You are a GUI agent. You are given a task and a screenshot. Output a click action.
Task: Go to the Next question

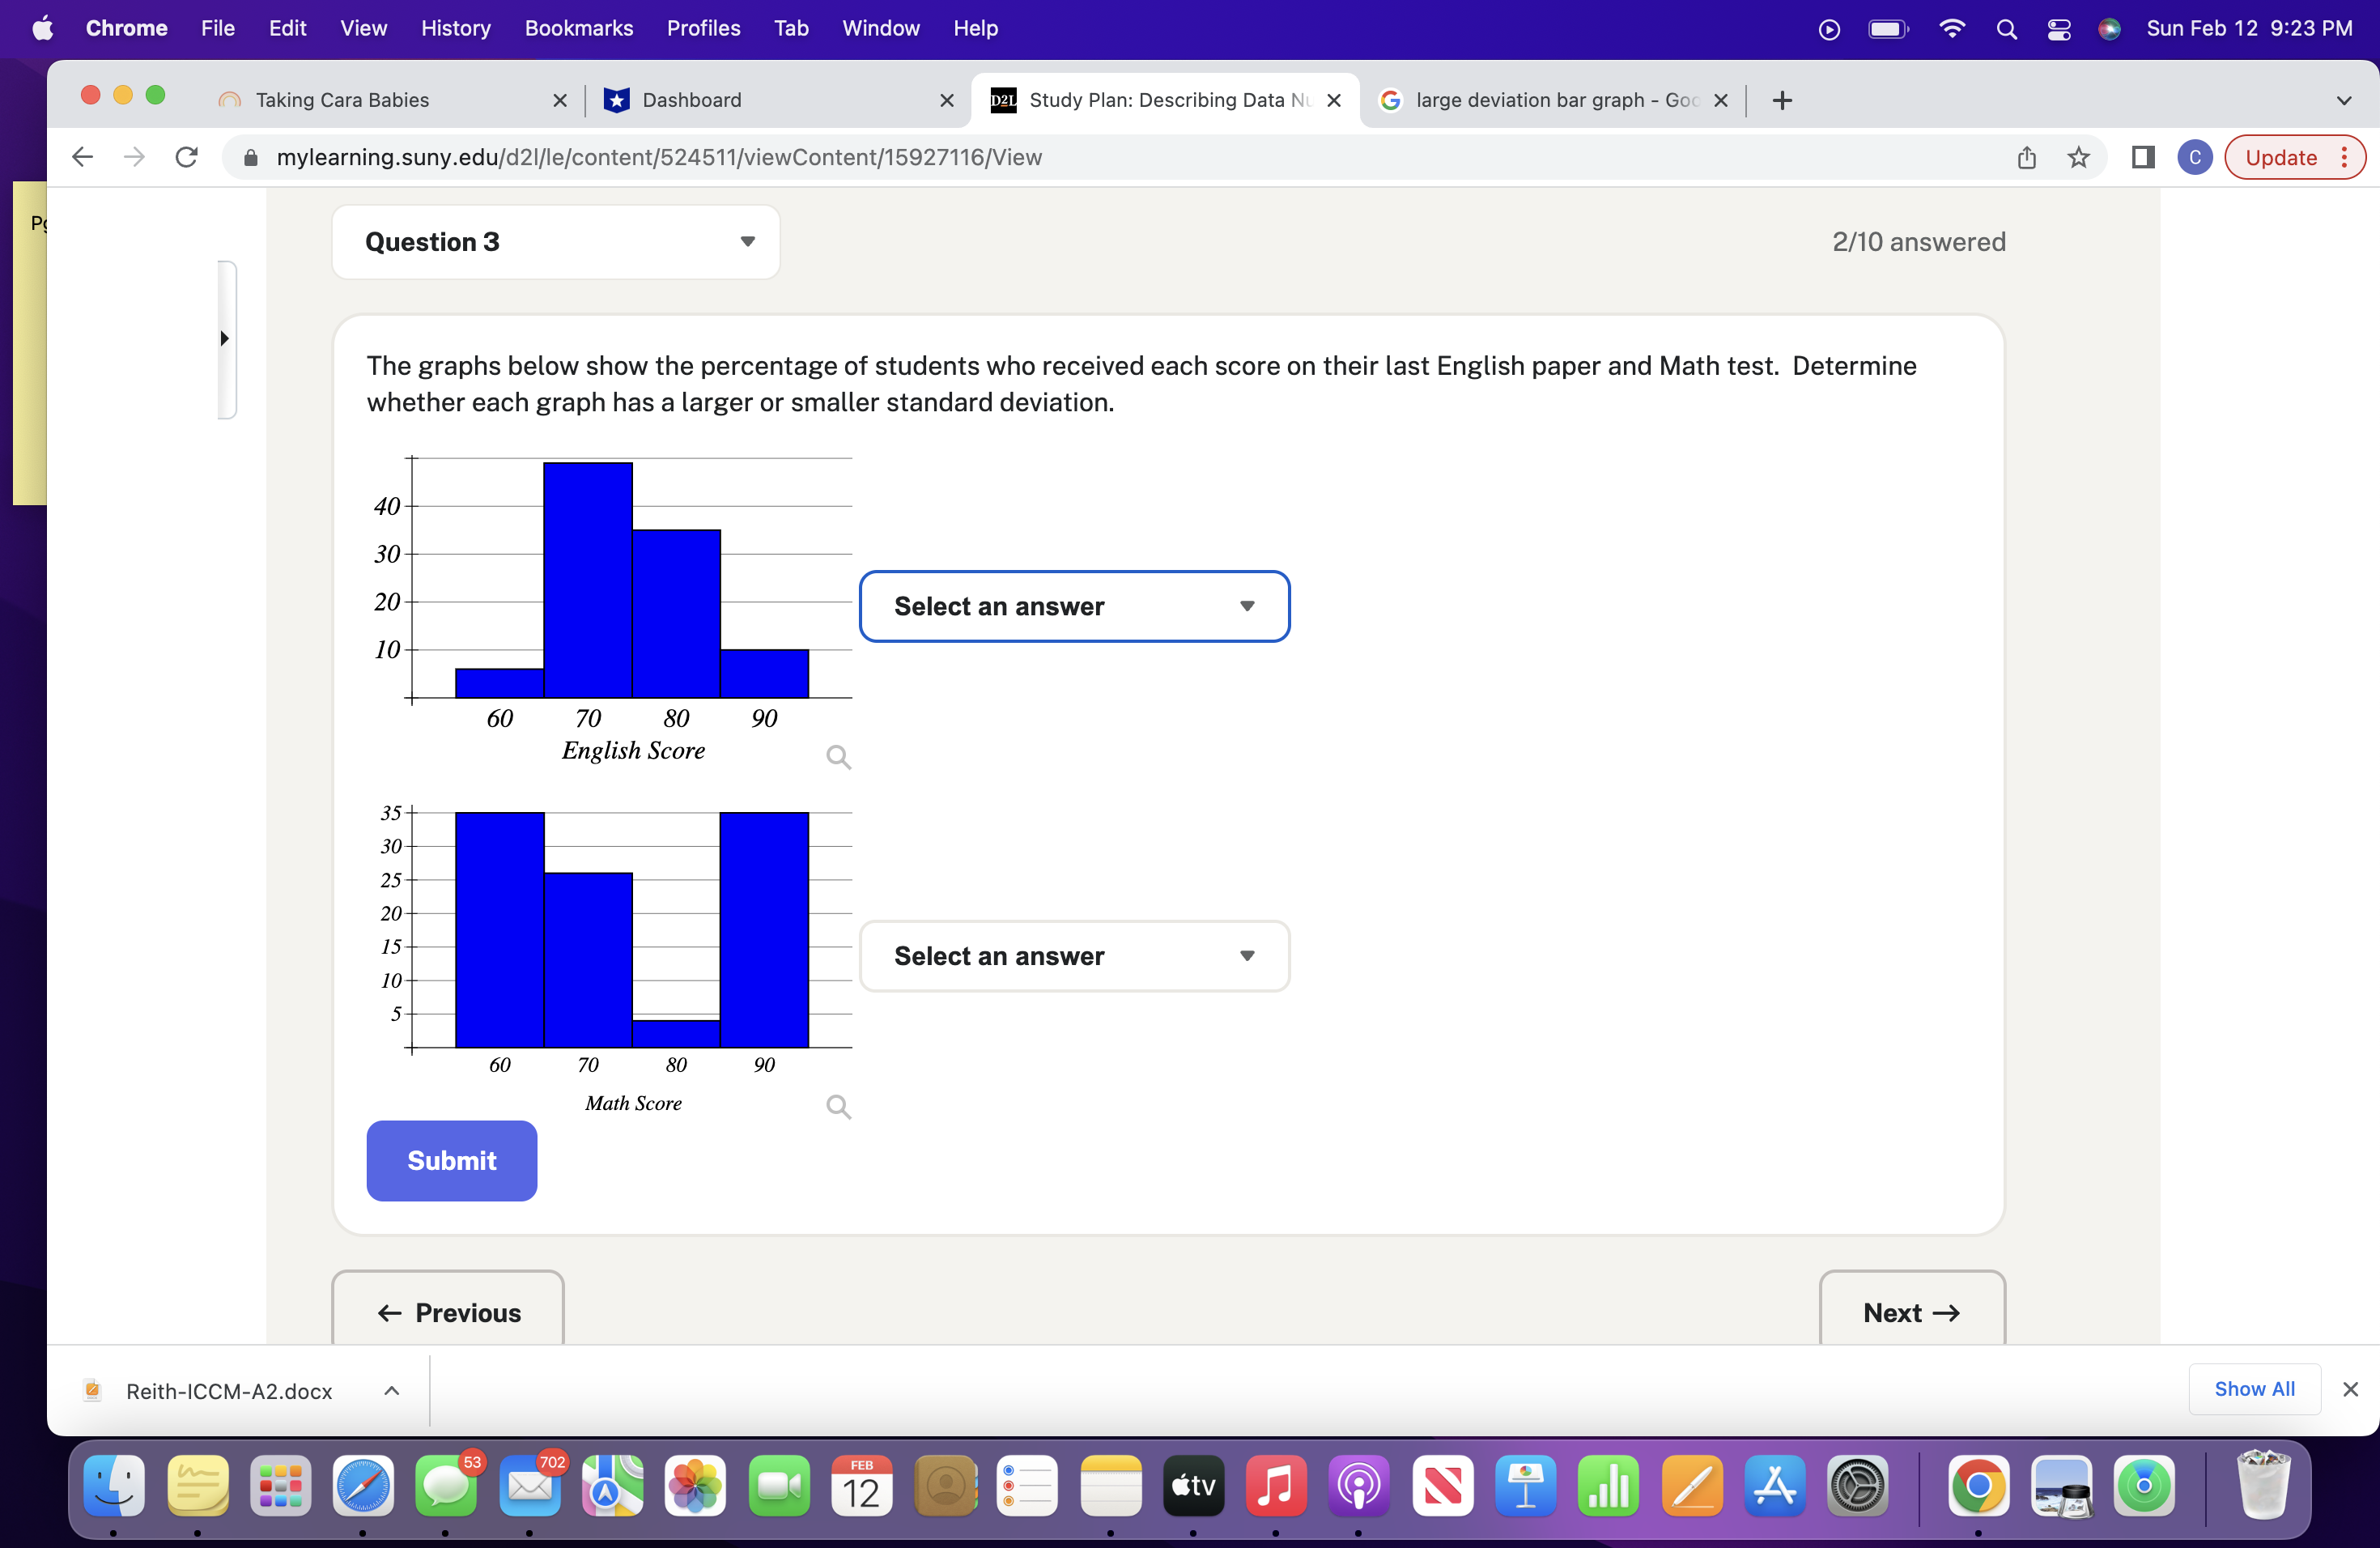point(1910,1312)
